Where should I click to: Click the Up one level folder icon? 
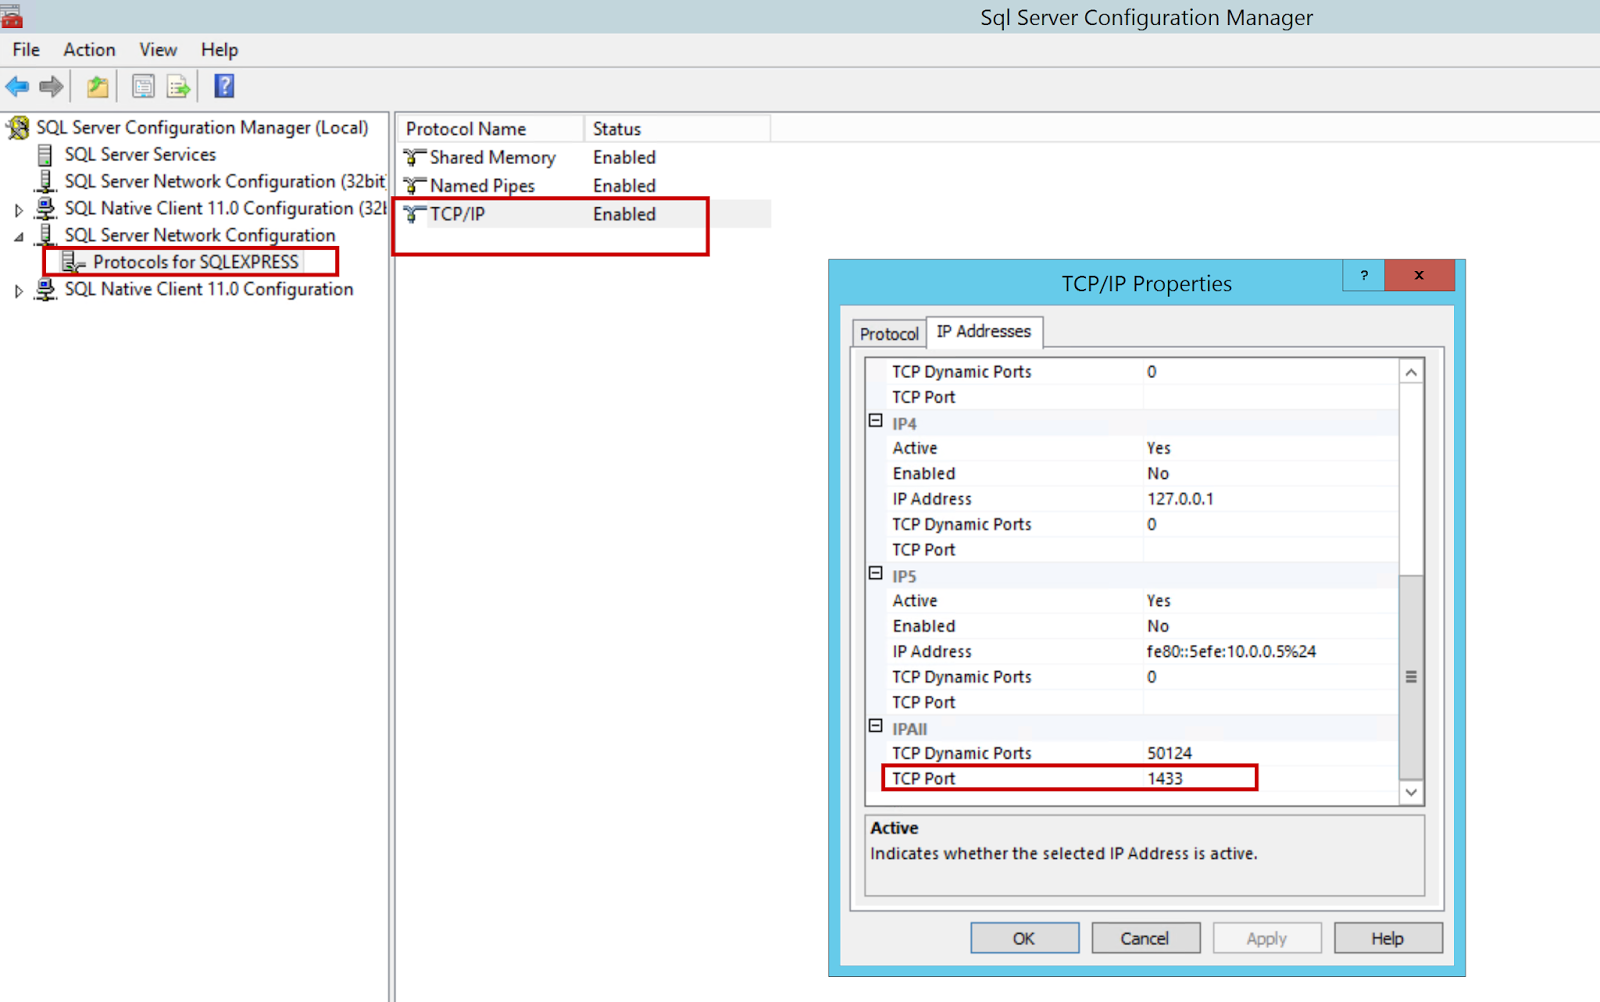[97, 87]
